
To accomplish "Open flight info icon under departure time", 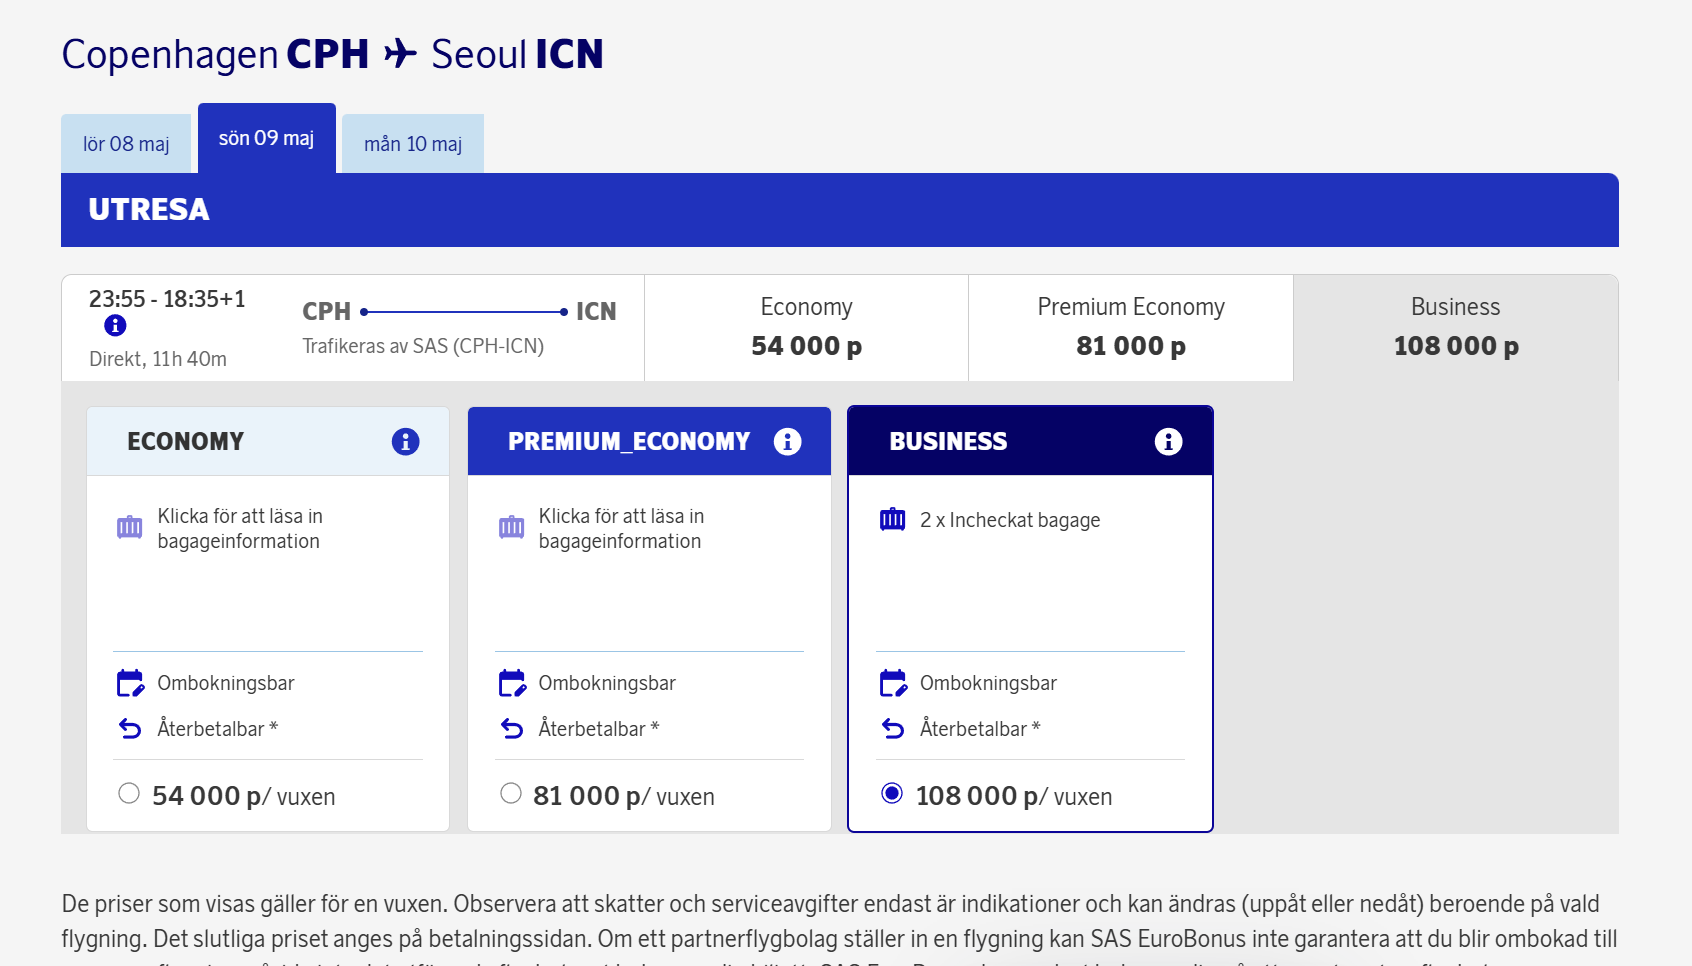I will coord(115,325).
